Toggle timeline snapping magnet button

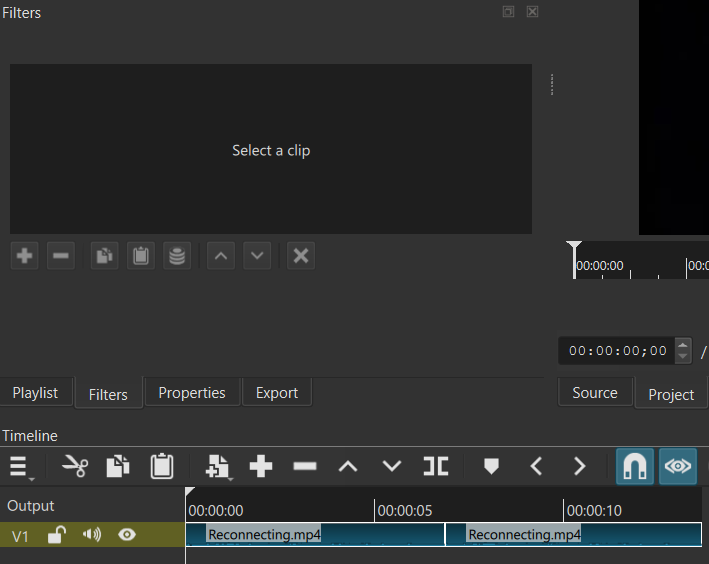point(634,466)
